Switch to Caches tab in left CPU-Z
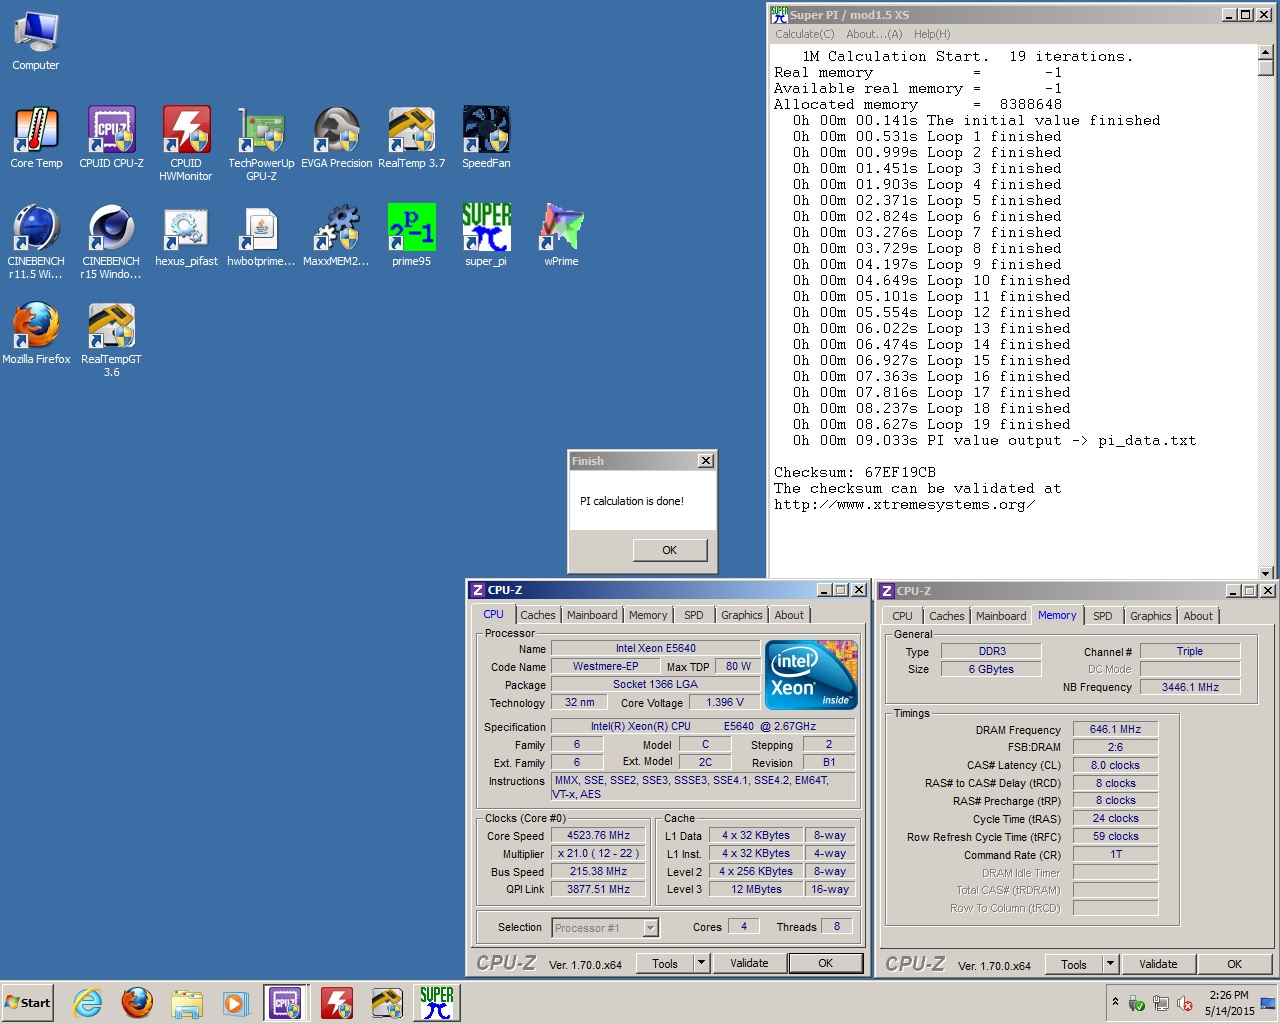The image size is (1280, 1024). (x=537, y=615)
